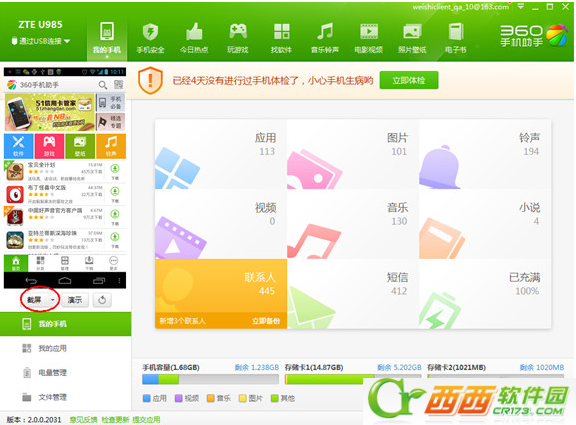Click the refresh screen button
Viewport: 576px width, 425px height.
(x=102, y=300)
